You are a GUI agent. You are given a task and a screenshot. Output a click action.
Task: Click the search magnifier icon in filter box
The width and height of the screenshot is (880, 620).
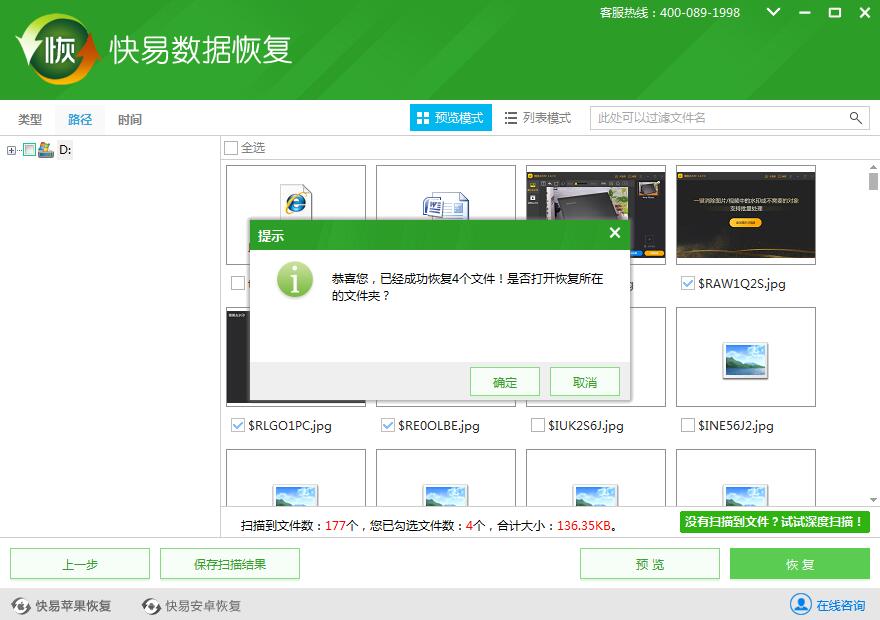click(x=856, y=118)
